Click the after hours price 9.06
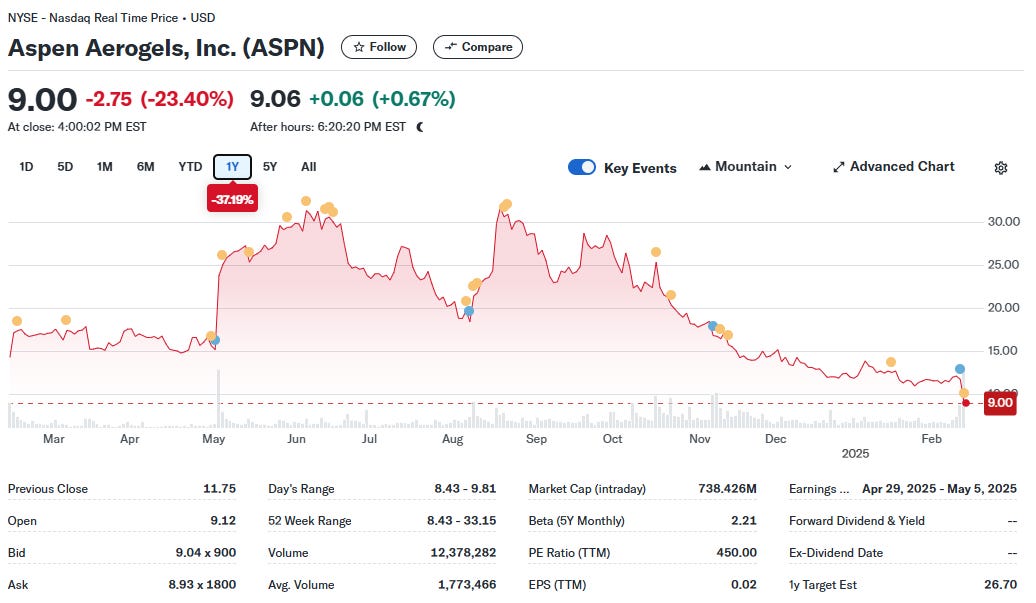This screenshot has height=603, width=1036. (275, 99)
